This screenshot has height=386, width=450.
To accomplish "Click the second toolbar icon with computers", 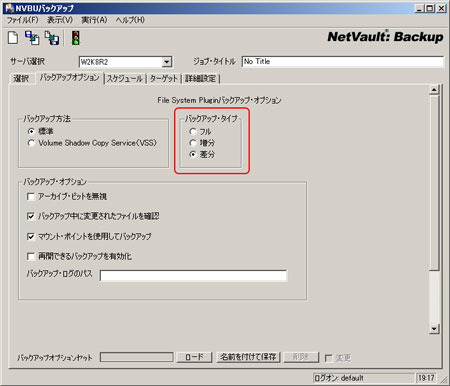I will (x=32, y=38).
